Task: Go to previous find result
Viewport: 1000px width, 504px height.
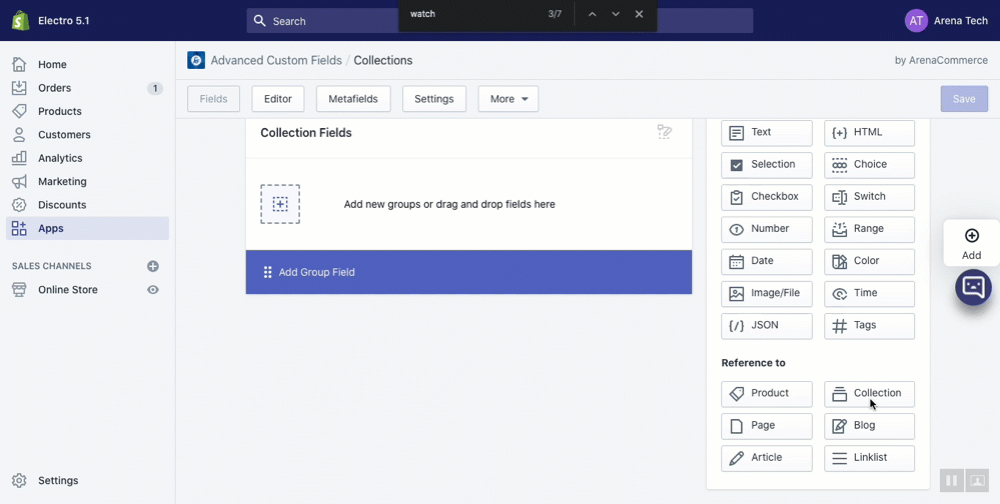Action: tap(592, 14)
